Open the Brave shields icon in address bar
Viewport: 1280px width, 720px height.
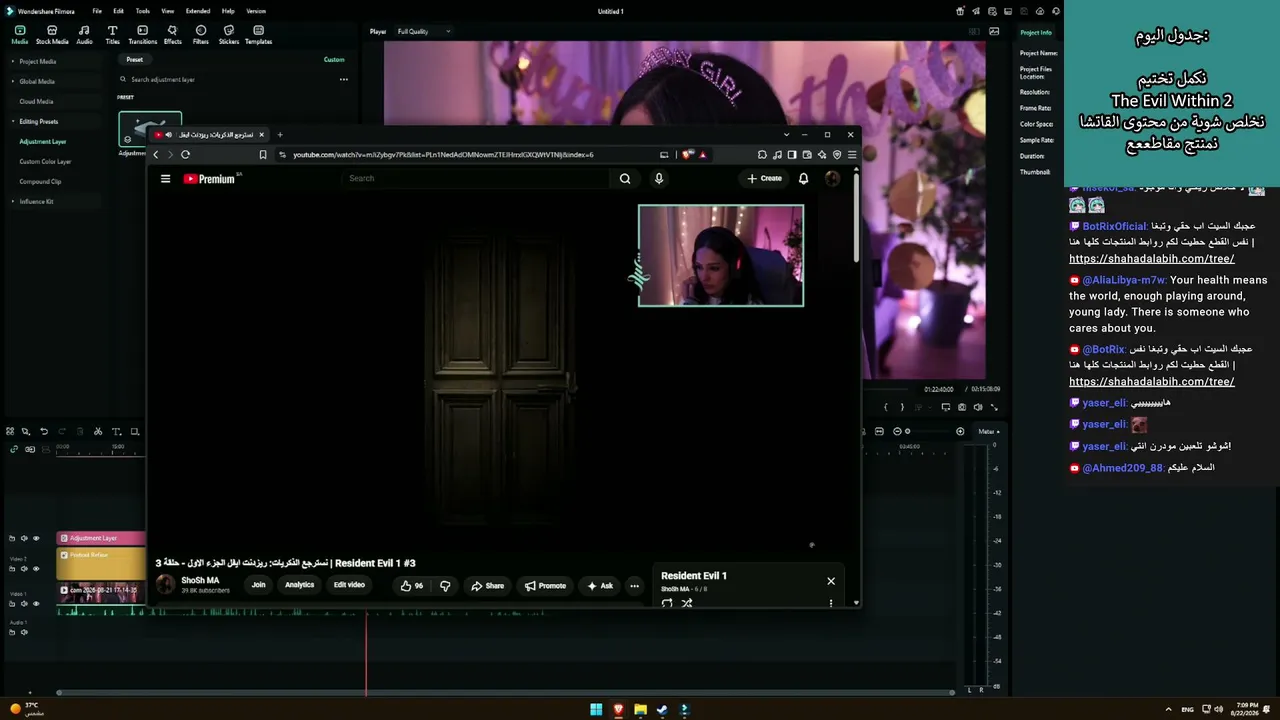[687, 154]
